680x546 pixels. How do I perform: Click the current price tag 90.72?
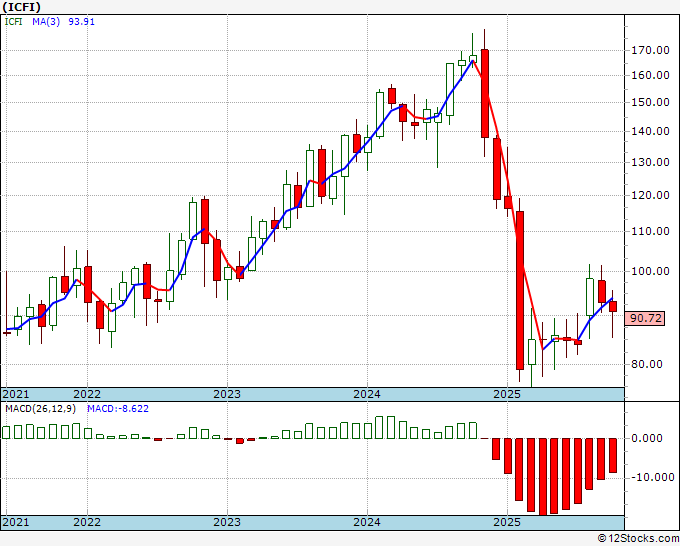tap(646, 319)
